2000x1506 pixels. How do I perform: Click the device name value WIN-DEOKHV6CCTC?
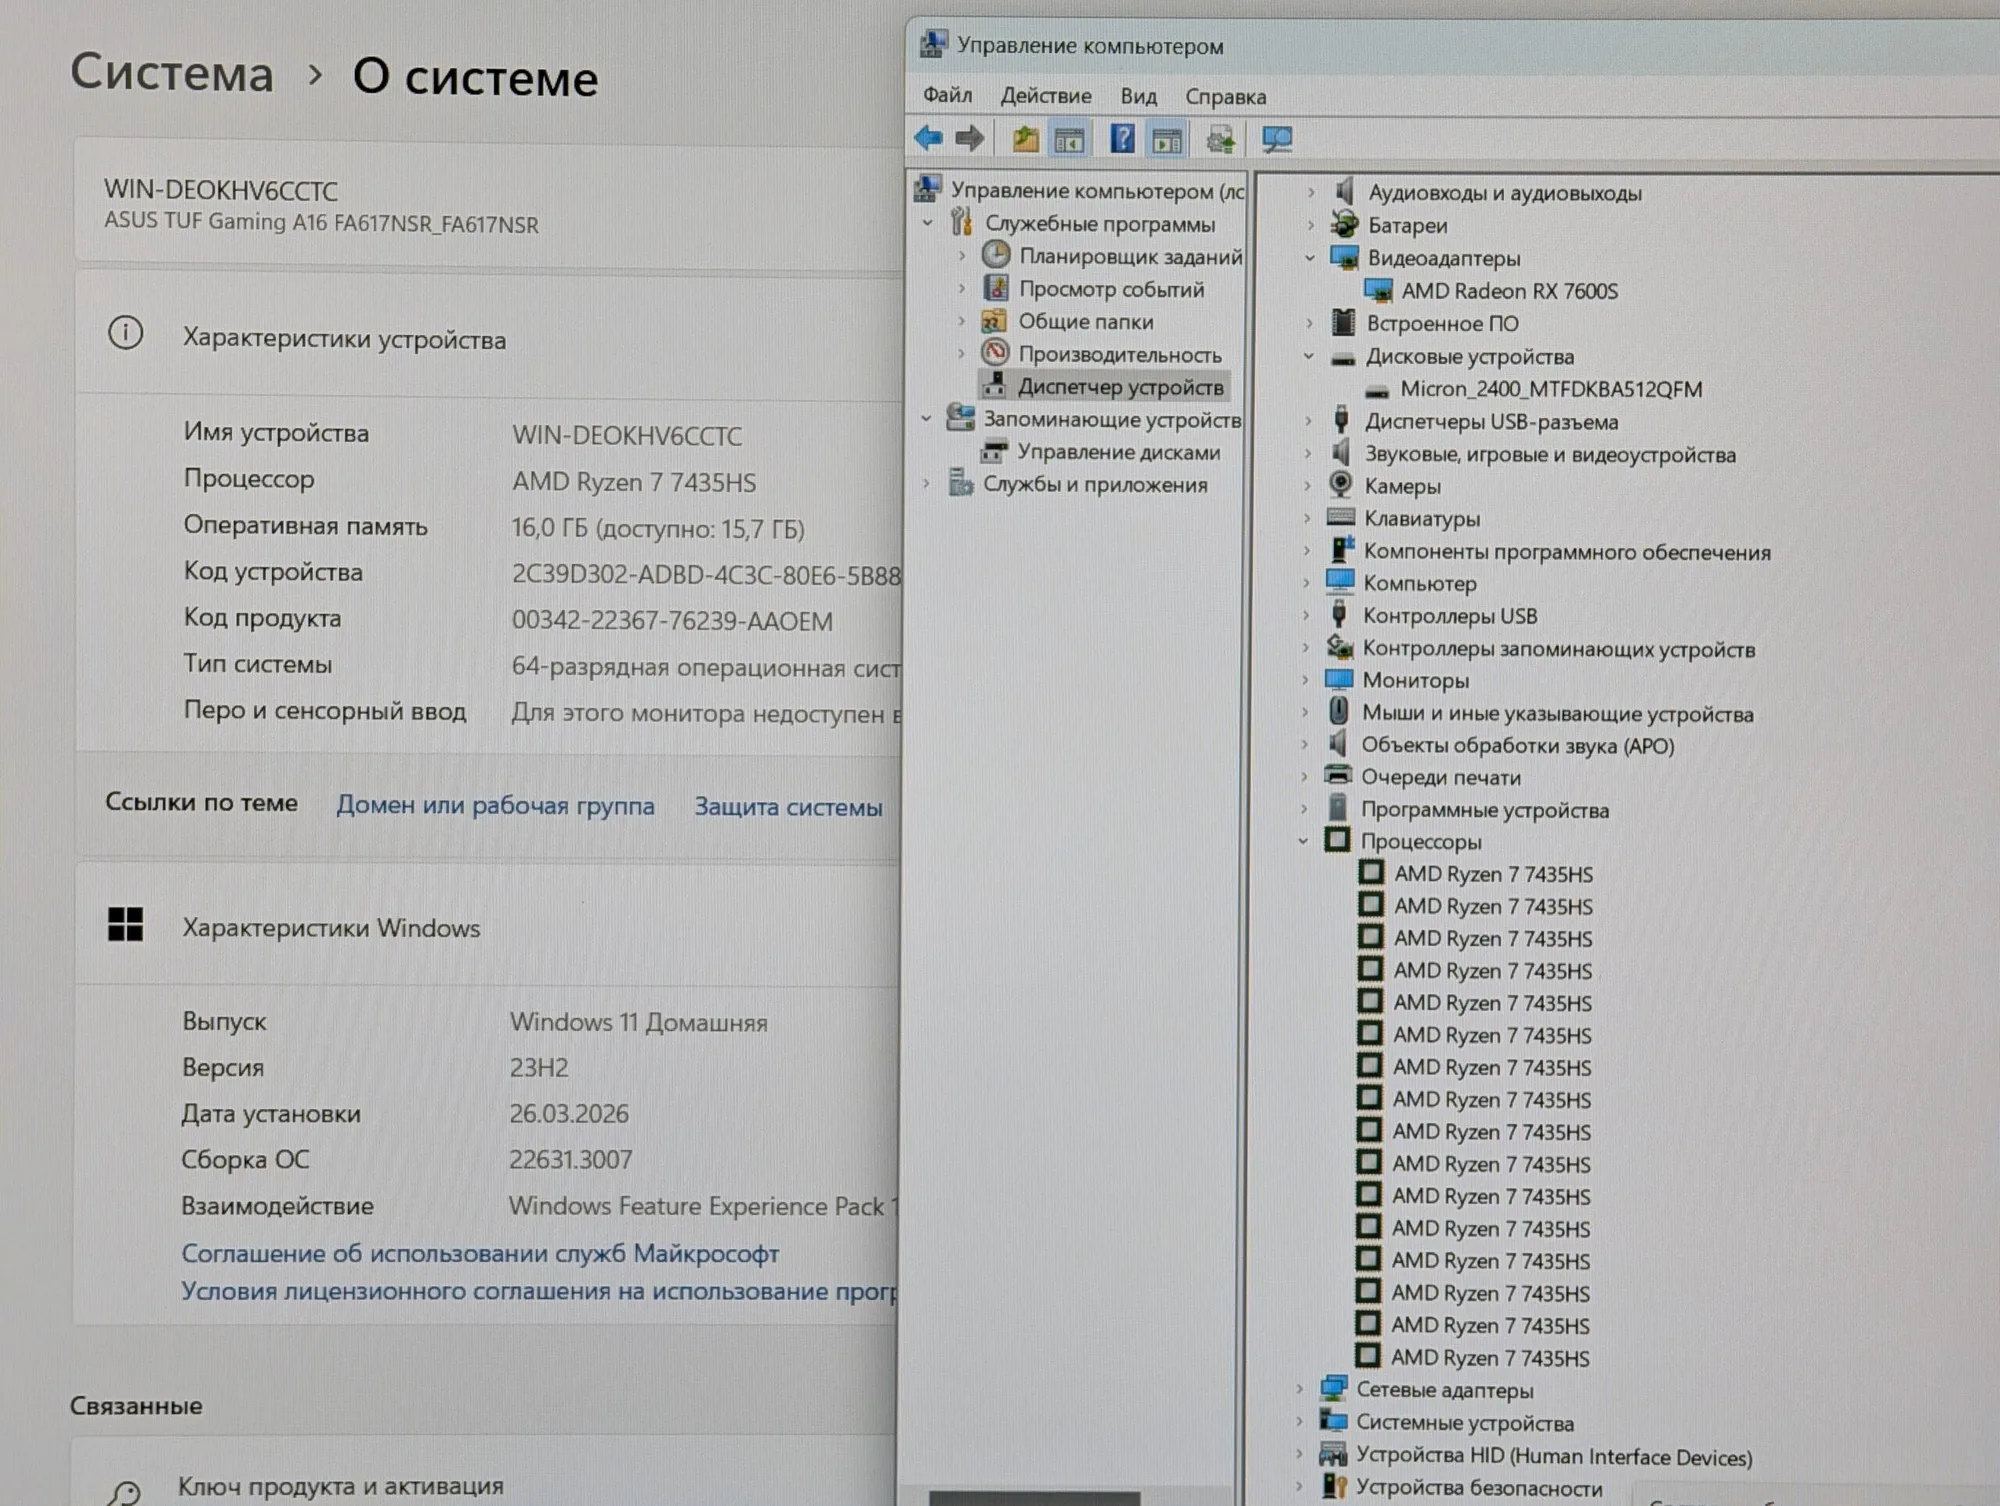tap(627, 436)
